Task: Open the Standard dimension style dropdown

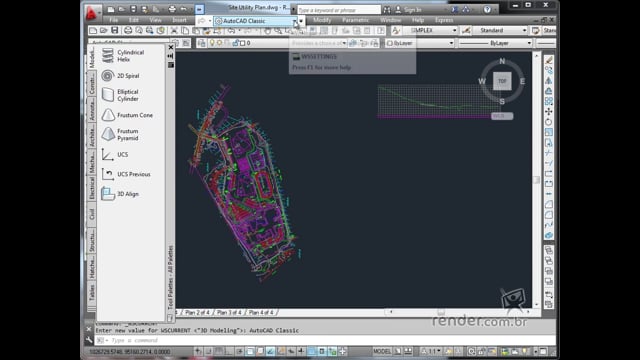Action: pyautogui.click(x=524, y=31)
